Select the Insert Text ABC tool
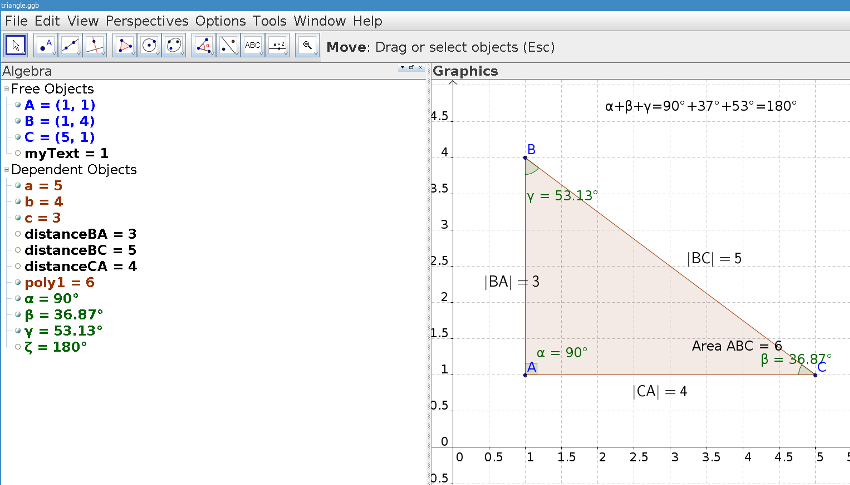Image resolution: width=850 pixels, height=485 pixels. click(253, 46)
